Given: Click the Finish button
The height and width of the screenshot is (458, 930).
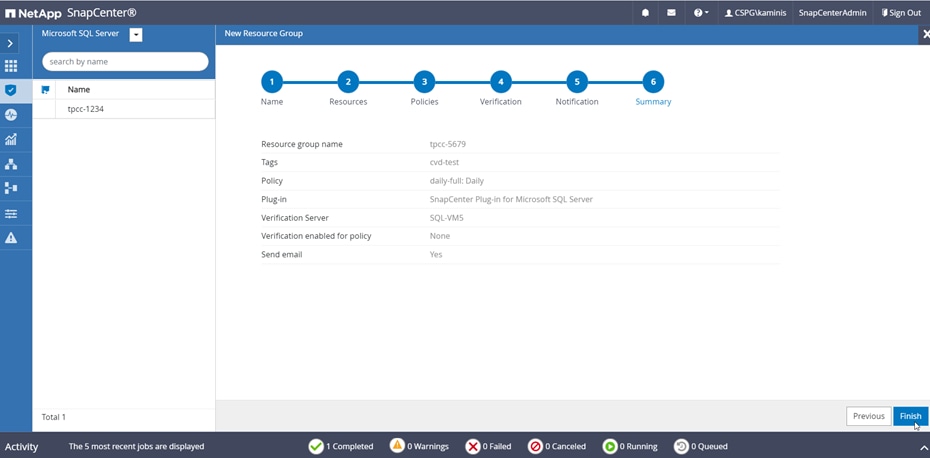Looking at the screenshot, I should pos(910,416).
